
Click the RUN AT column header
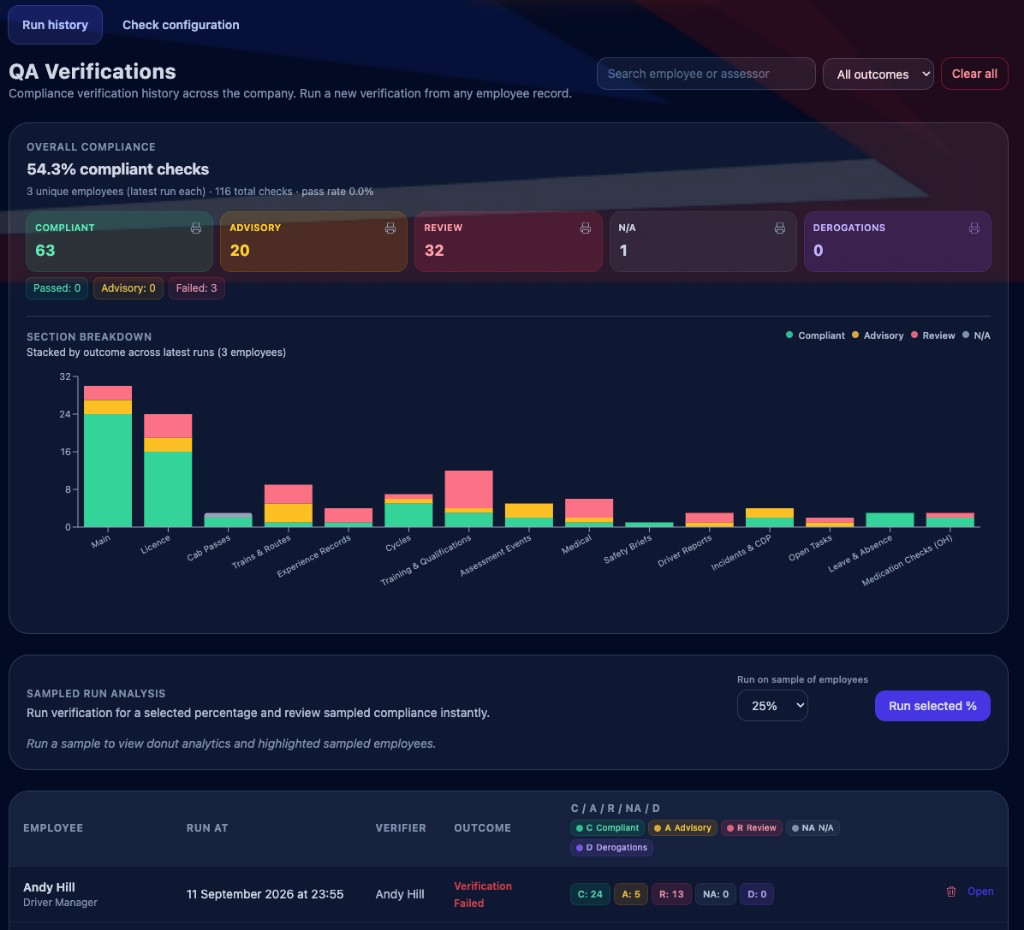click(207, 827)
